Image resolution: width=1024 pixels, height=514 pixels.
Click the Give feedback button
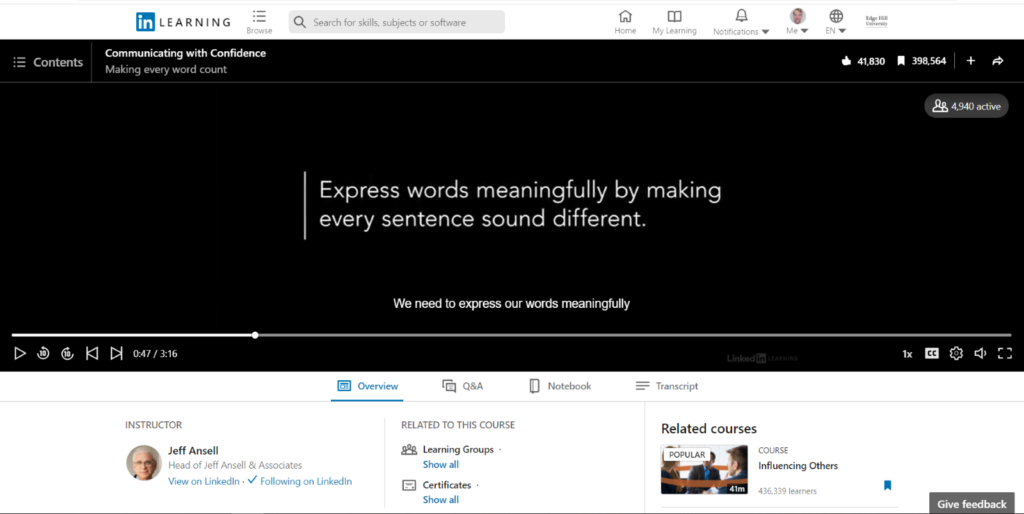(972, 504)
